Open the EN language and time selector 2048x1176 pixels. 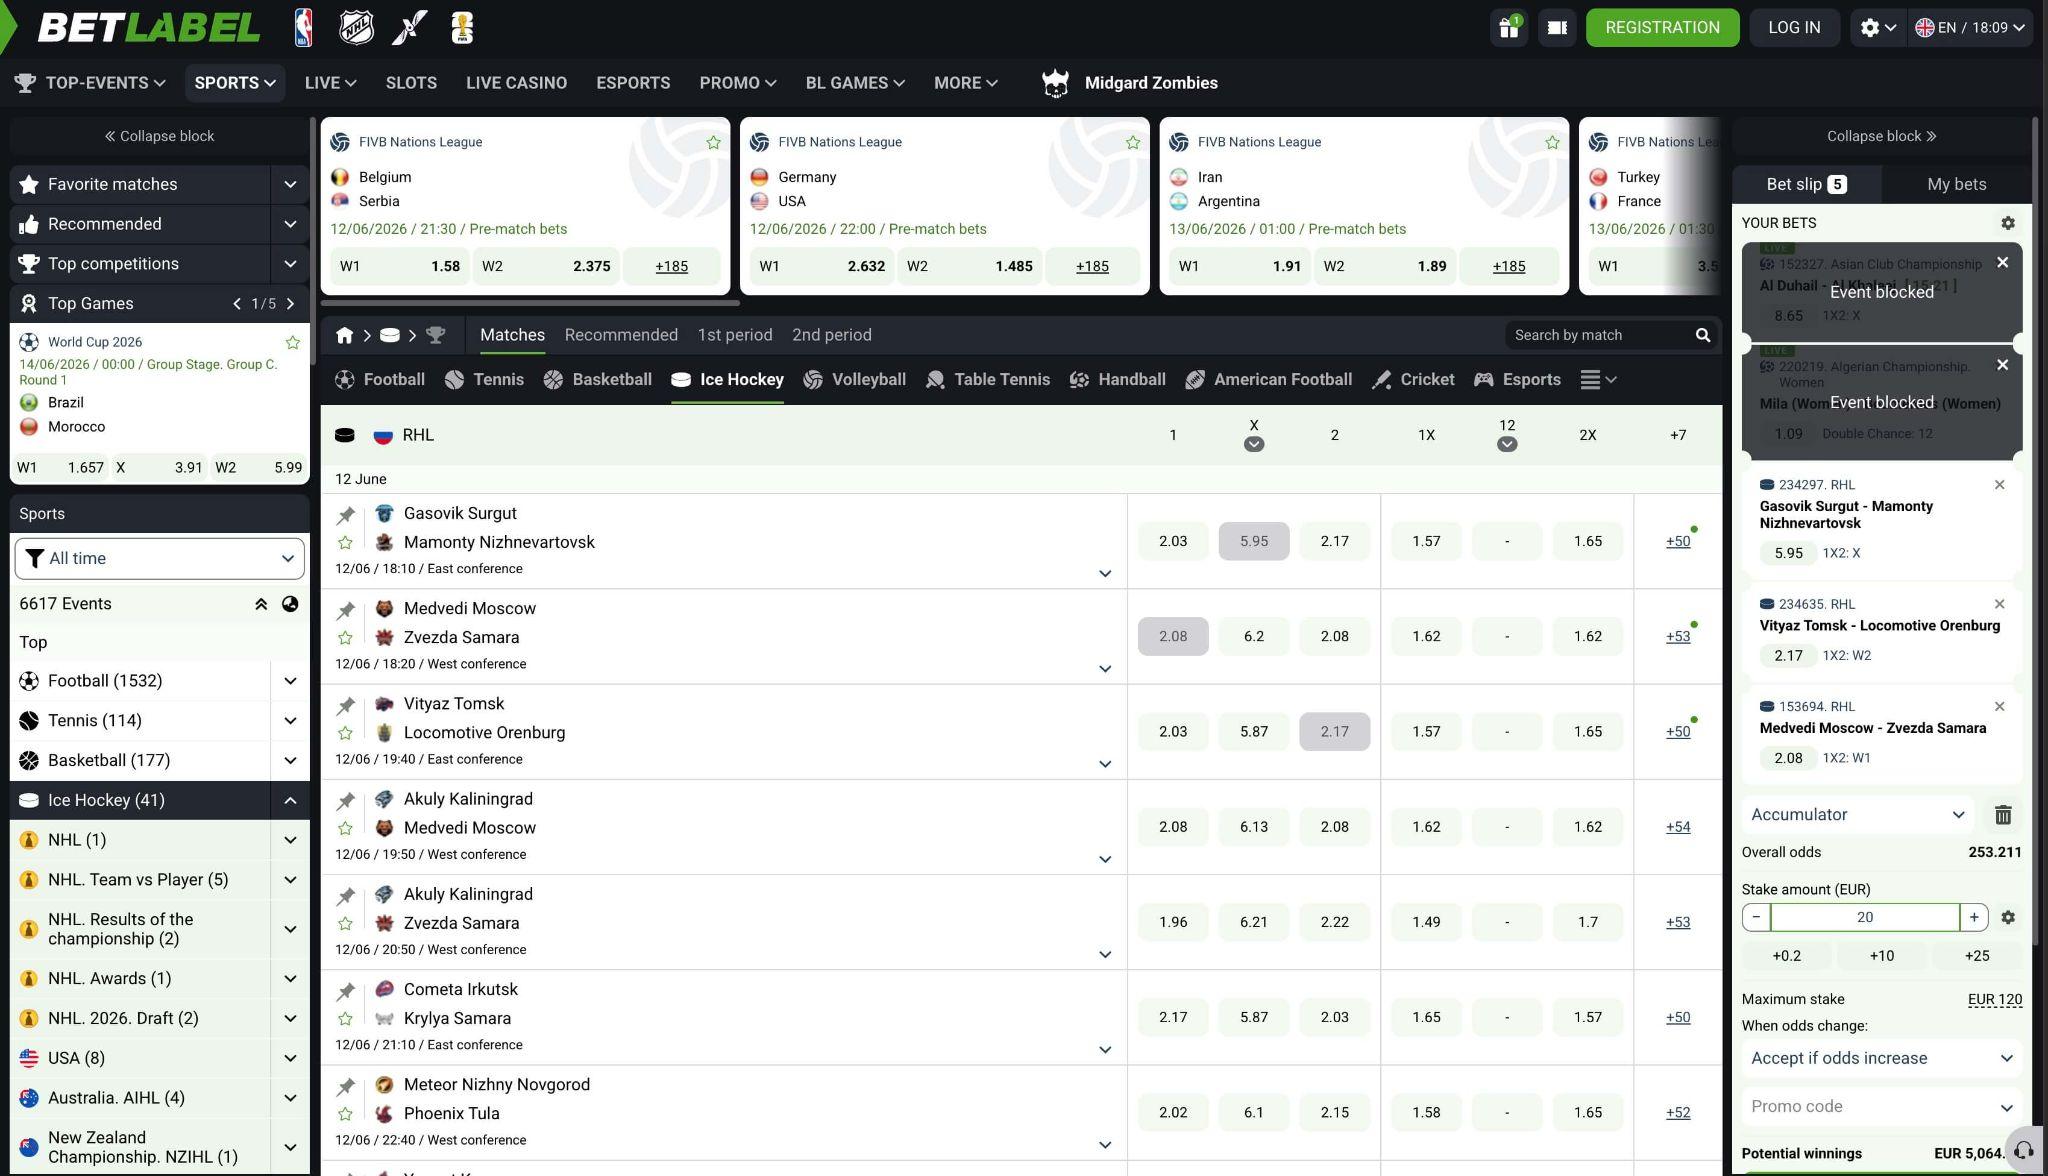pos(1972,28)
